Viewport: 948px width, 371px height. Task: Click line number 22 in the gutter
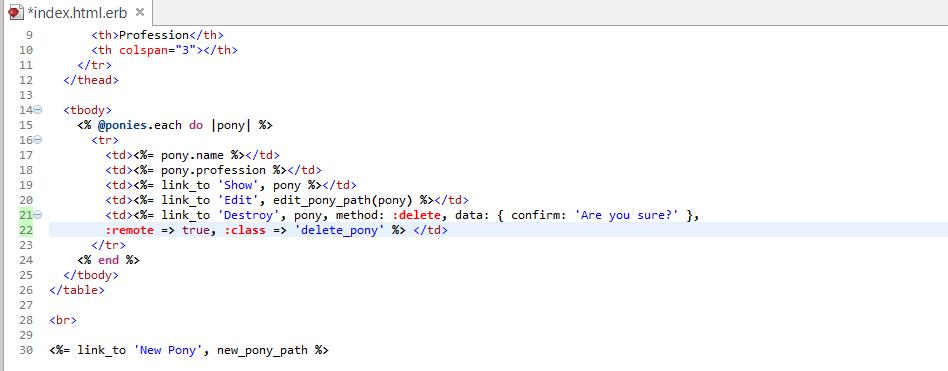pyautogui.click(x=25, y=230)
